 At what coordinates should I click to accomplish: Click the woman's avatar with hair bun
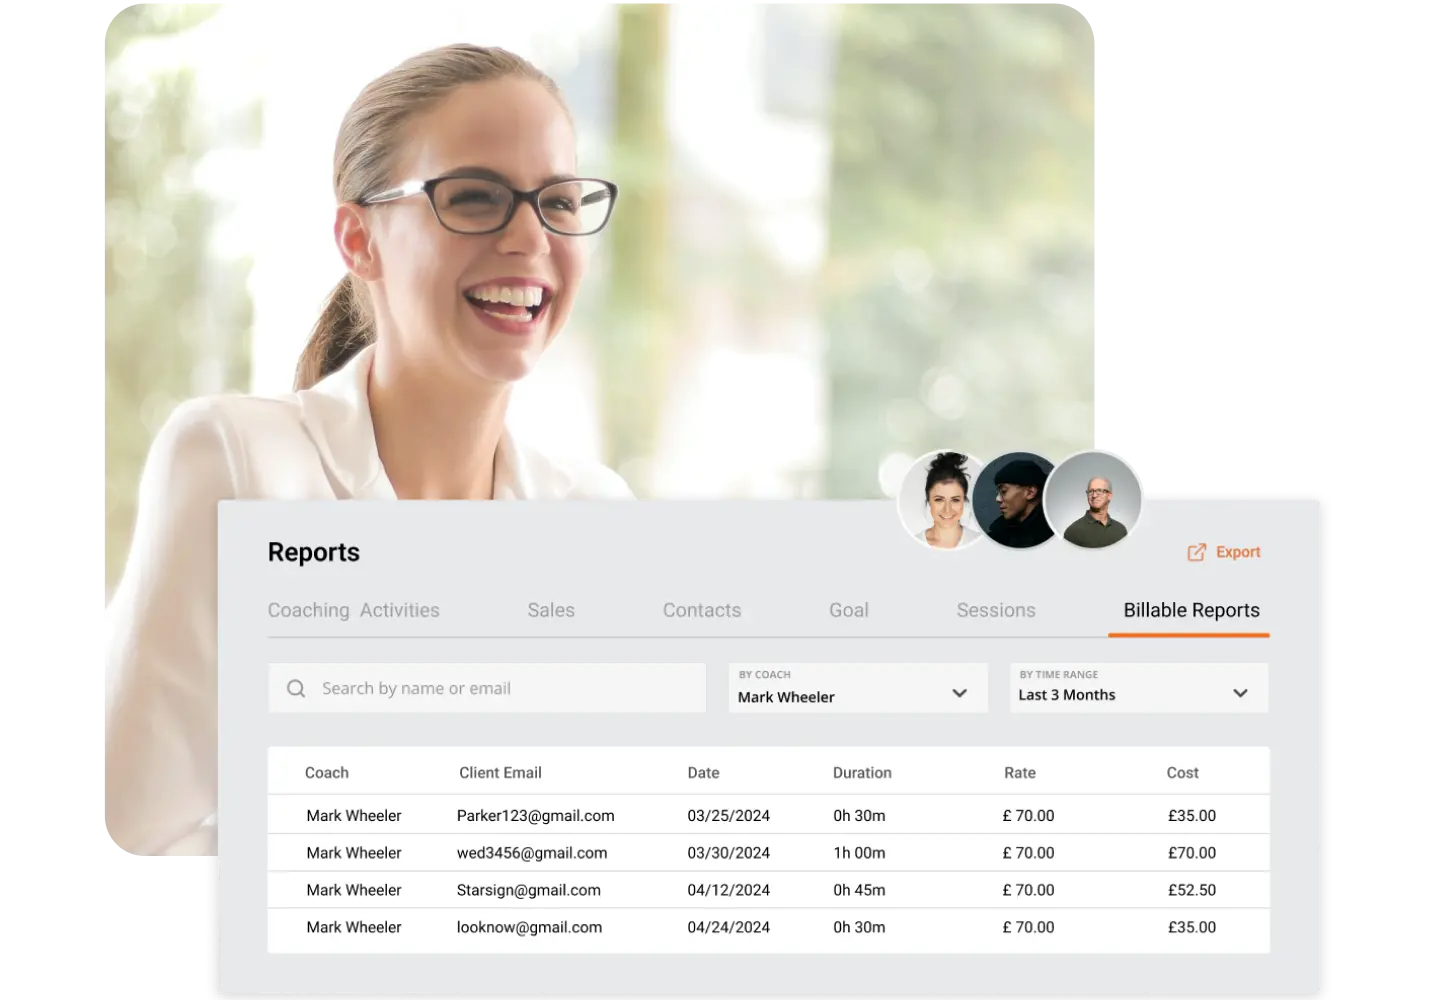coord(944,500)
